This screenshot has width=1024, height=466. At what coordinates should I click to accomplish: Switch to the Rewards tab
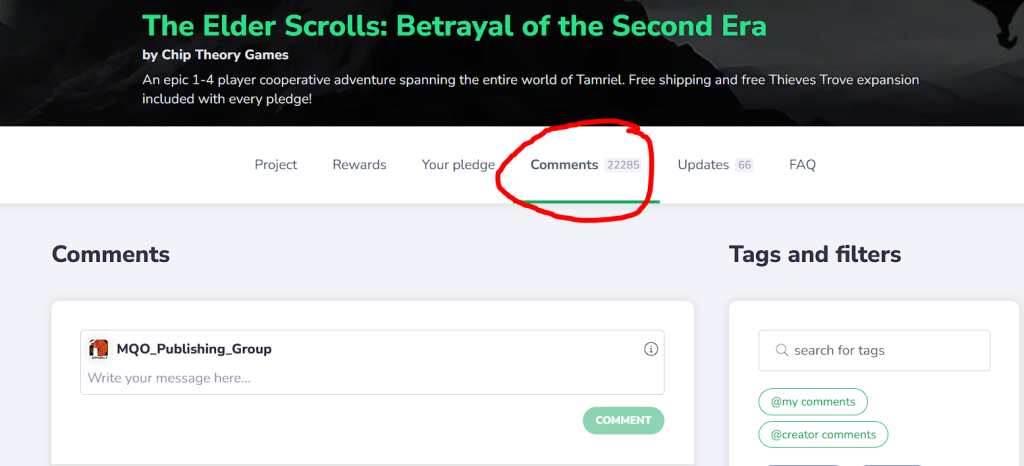[x=359, y=165]
